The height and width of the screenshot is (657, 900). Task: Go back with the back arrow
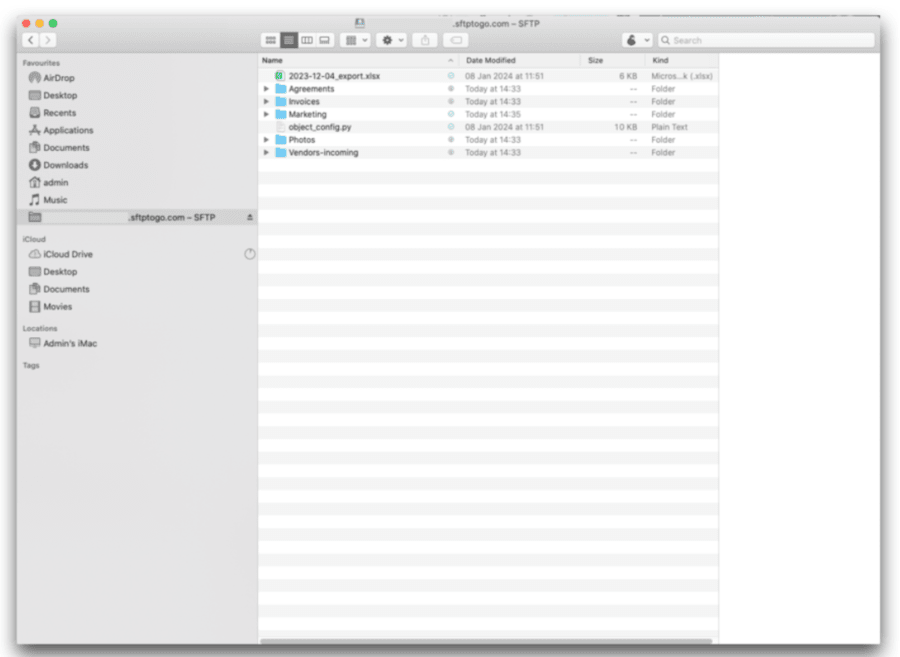pos(31,40)
